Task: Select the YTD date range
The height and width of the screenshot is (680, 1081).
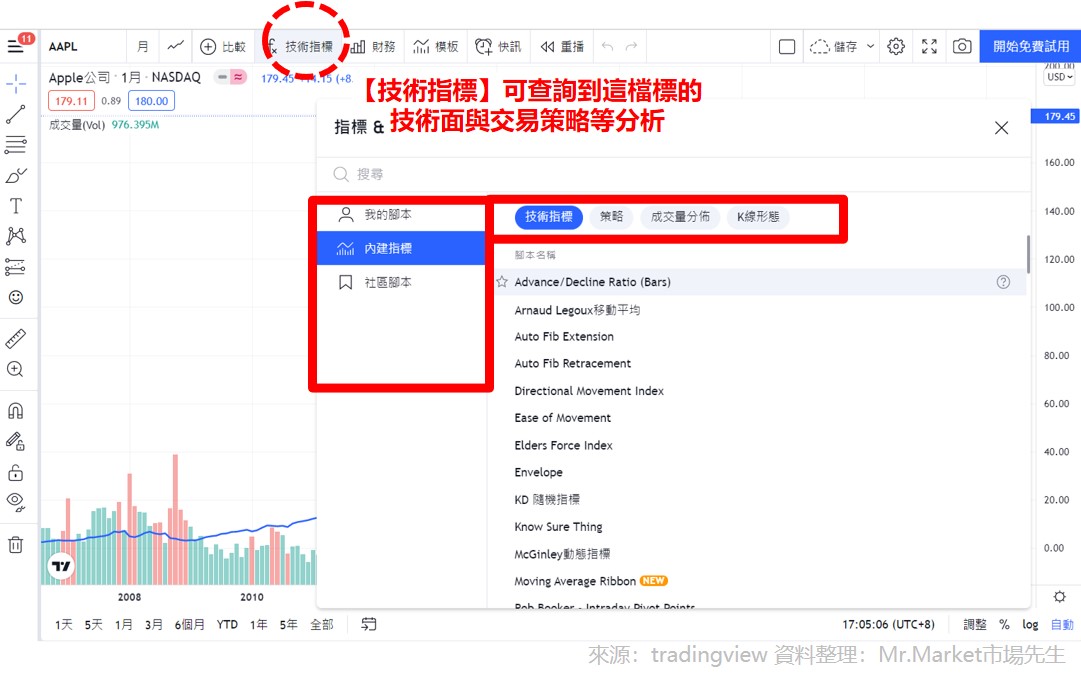Action: [227, 624]
